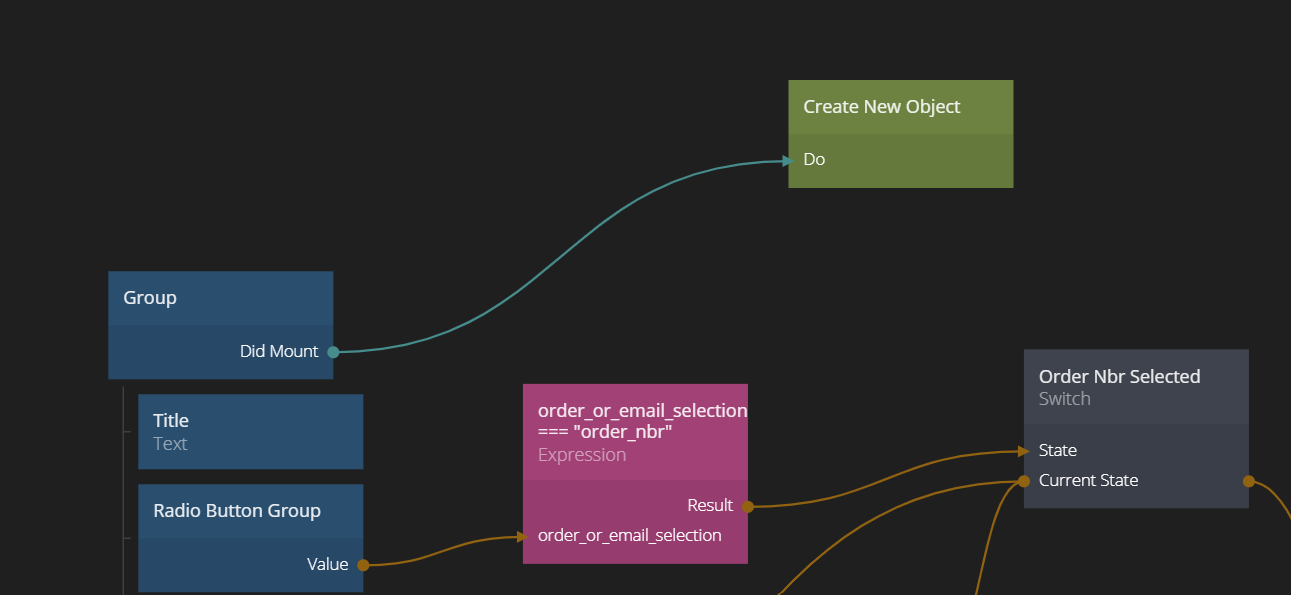Click the Value port label
This screenshot has width=1291, height=595.
pos(327,565)
